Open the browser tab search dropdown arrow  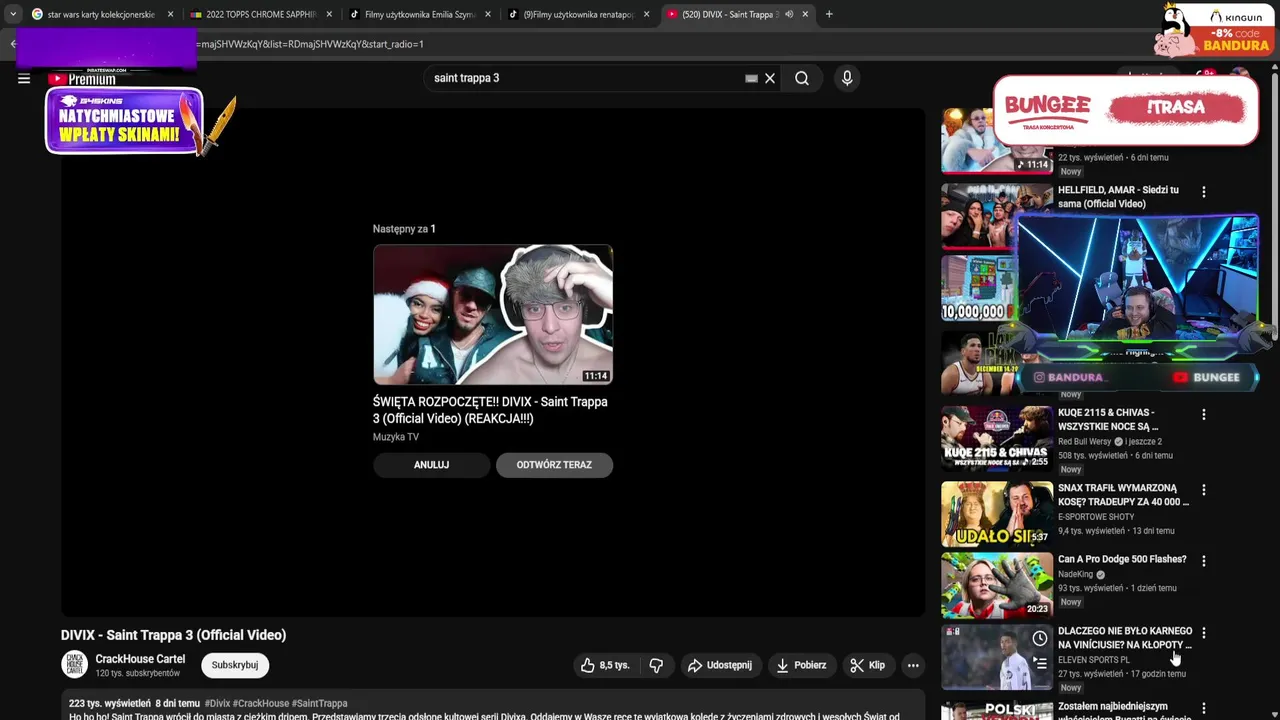[x=12, y=14]
